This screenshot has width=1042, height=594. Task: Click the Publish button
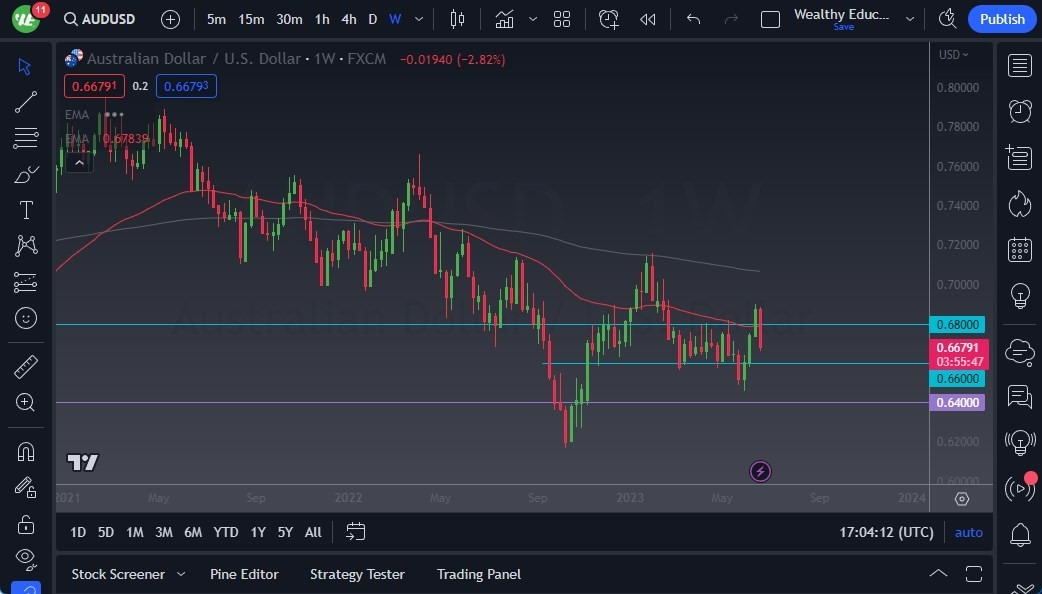click(x=1001, y=18)
